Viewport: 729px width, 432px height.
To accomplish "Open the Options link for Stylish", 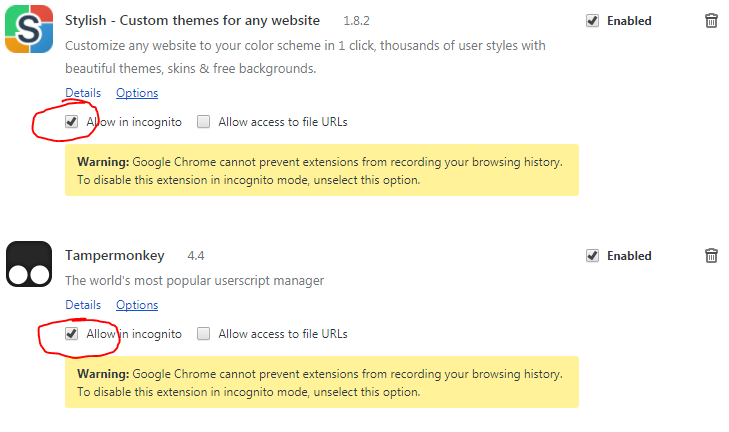I will click(x=137, y=93).
